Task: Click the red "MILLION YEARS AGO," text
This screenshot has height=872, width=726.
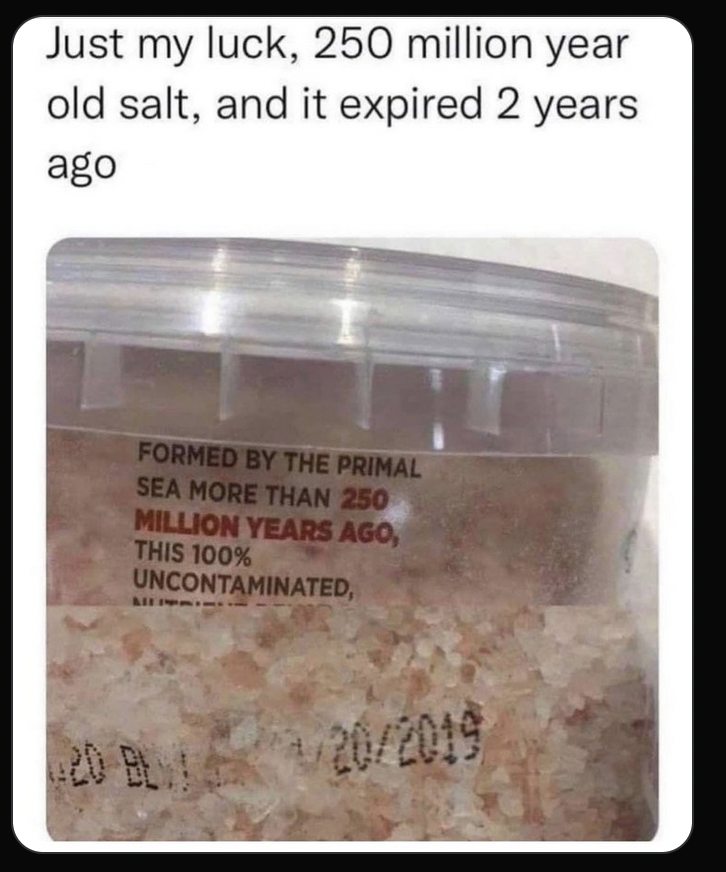Action: point(266,528)
